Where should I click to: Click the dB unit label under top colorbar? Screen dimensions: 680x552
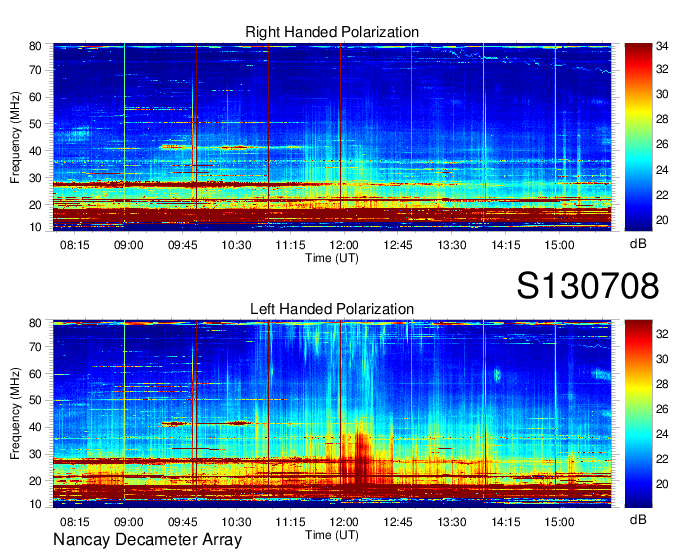(x=638, y=244)
